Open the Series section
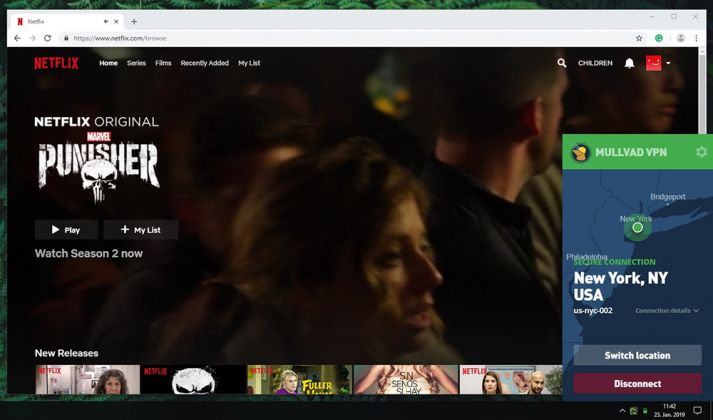713x420 pixels. [136, 63]
